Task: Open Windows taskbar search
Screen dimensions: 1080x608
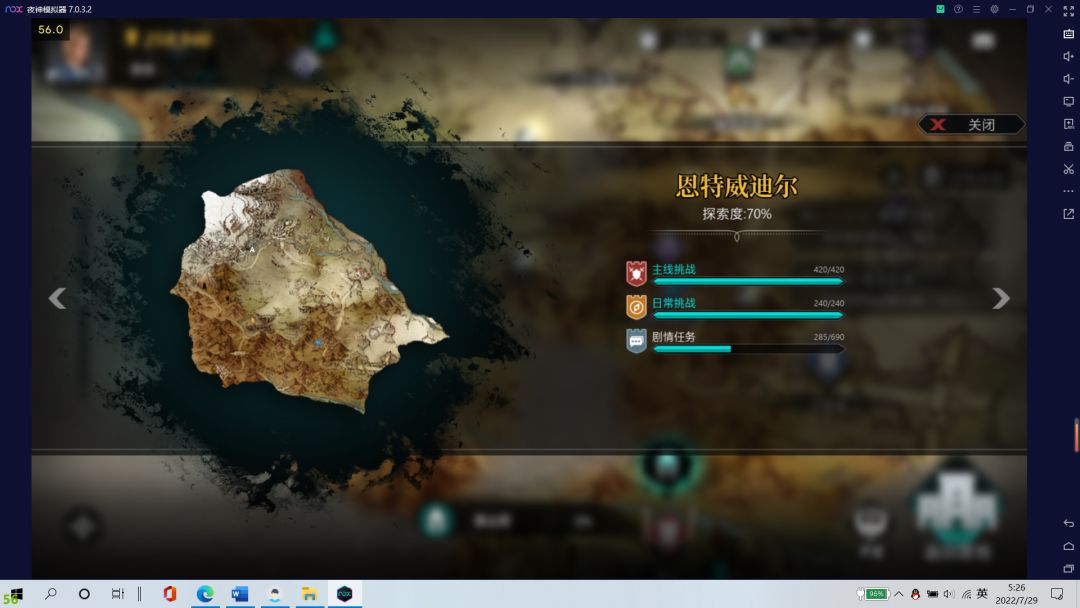Action: 50,594
